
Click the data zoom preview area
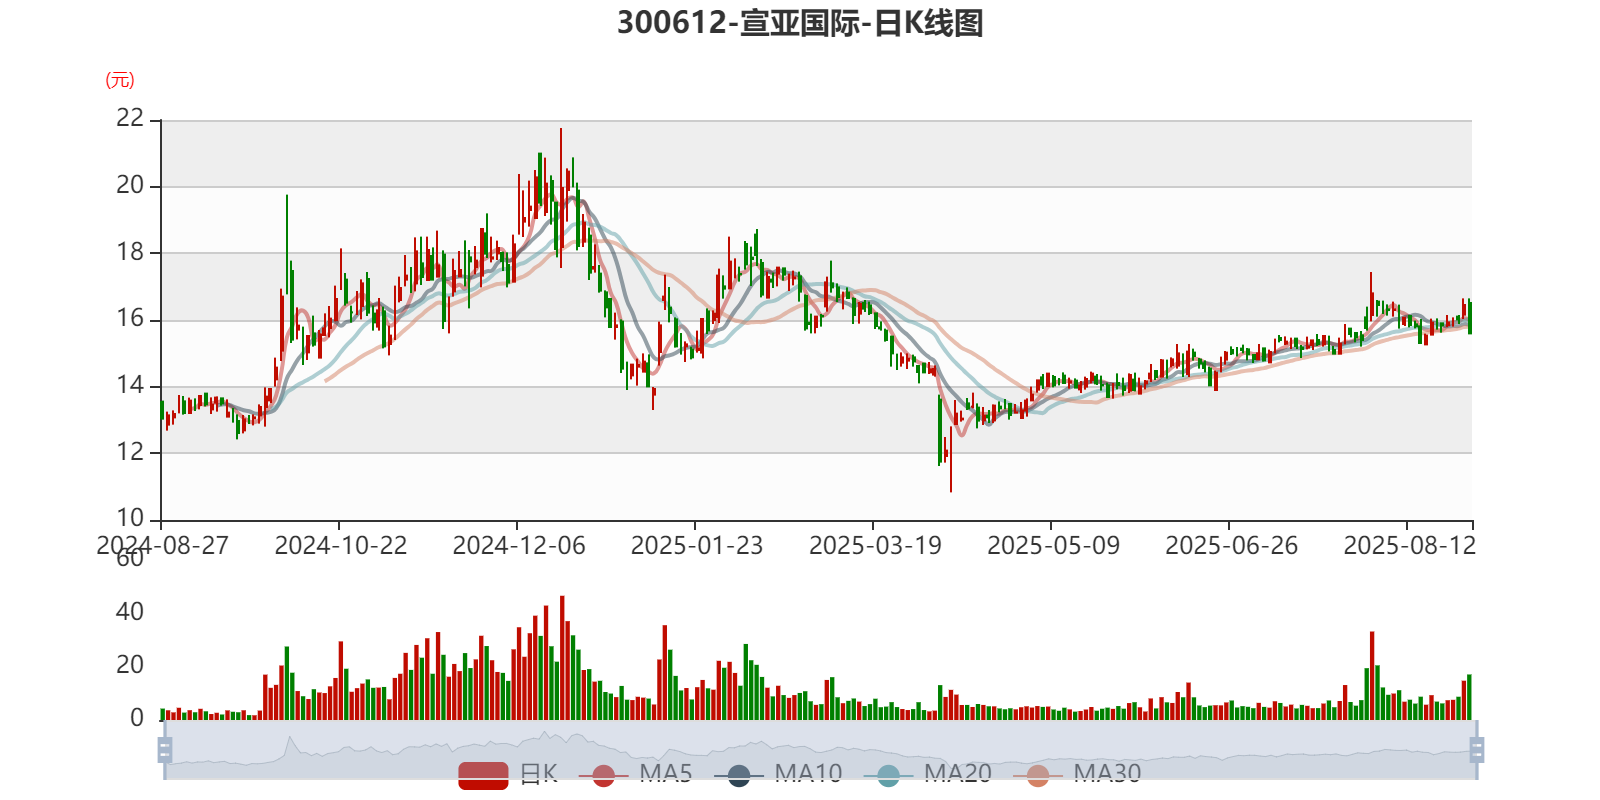[x=821, y=750]
